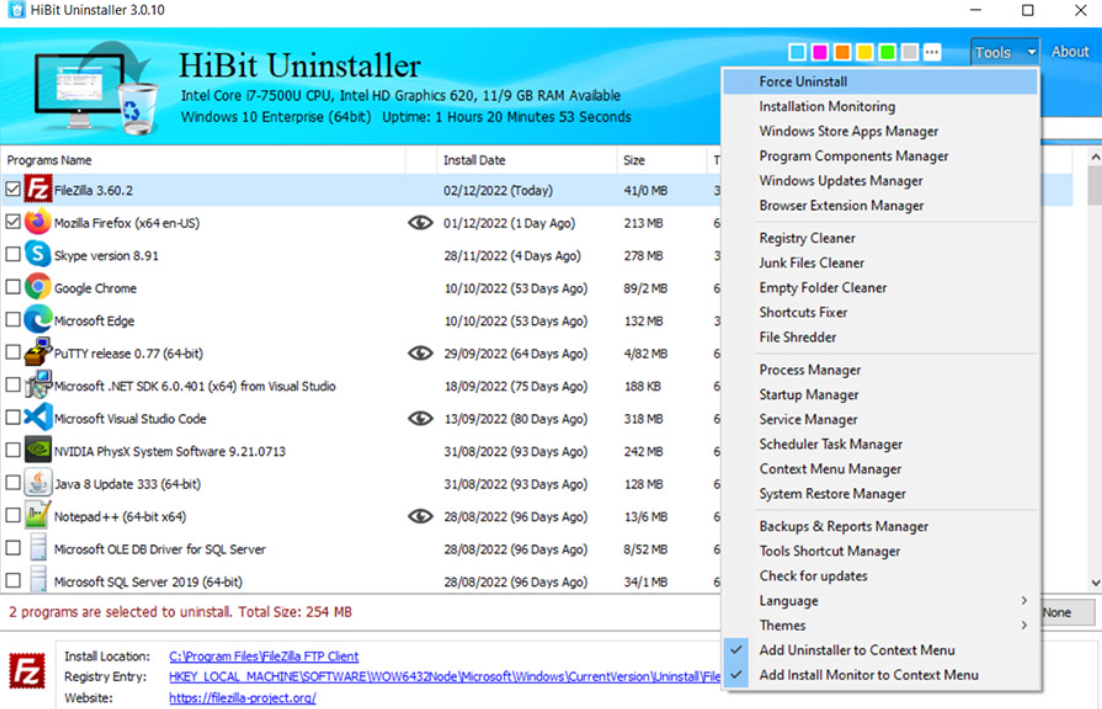Check the Notepad++ checkbox

point(13,515)
